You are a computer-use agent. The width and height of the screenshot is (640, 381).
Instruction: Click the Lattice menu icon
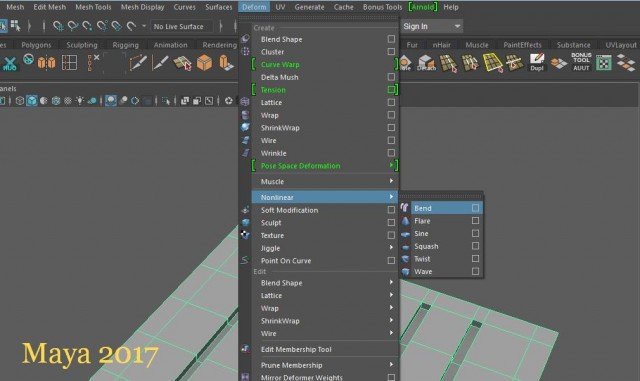[245, 102]
